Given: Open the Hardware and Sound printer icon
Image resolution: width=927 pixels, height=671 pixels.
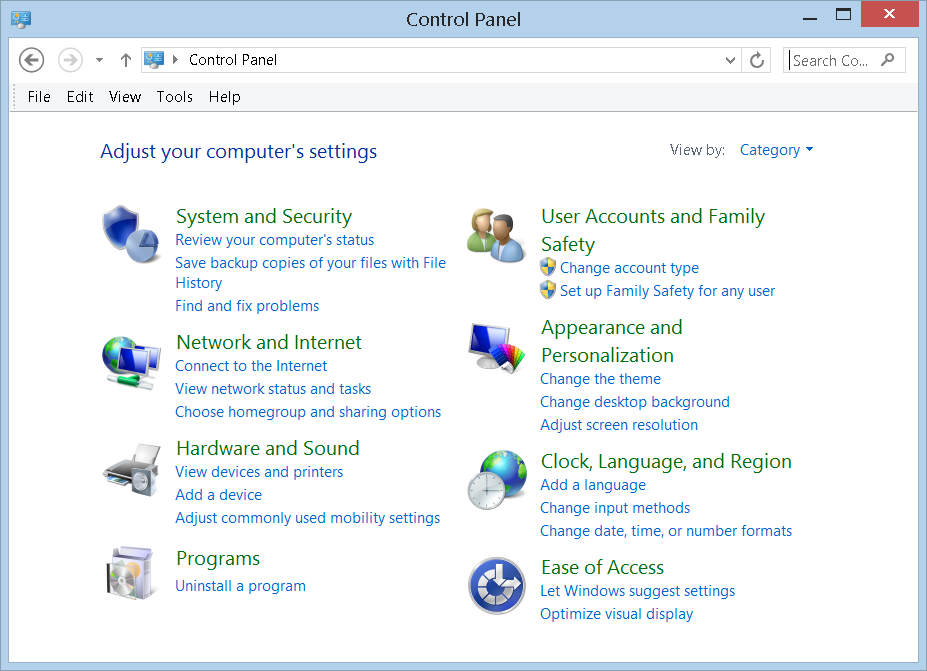Looking at the screenshot, I should point(131,470).
